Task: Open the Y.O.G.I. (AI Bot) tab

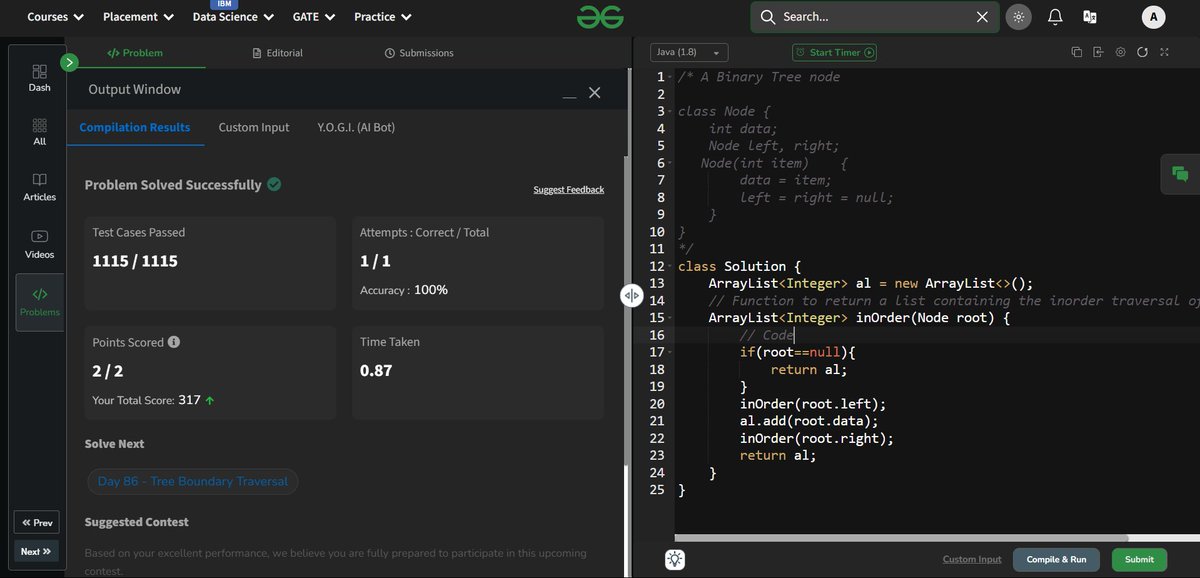Action: (357, 127)
